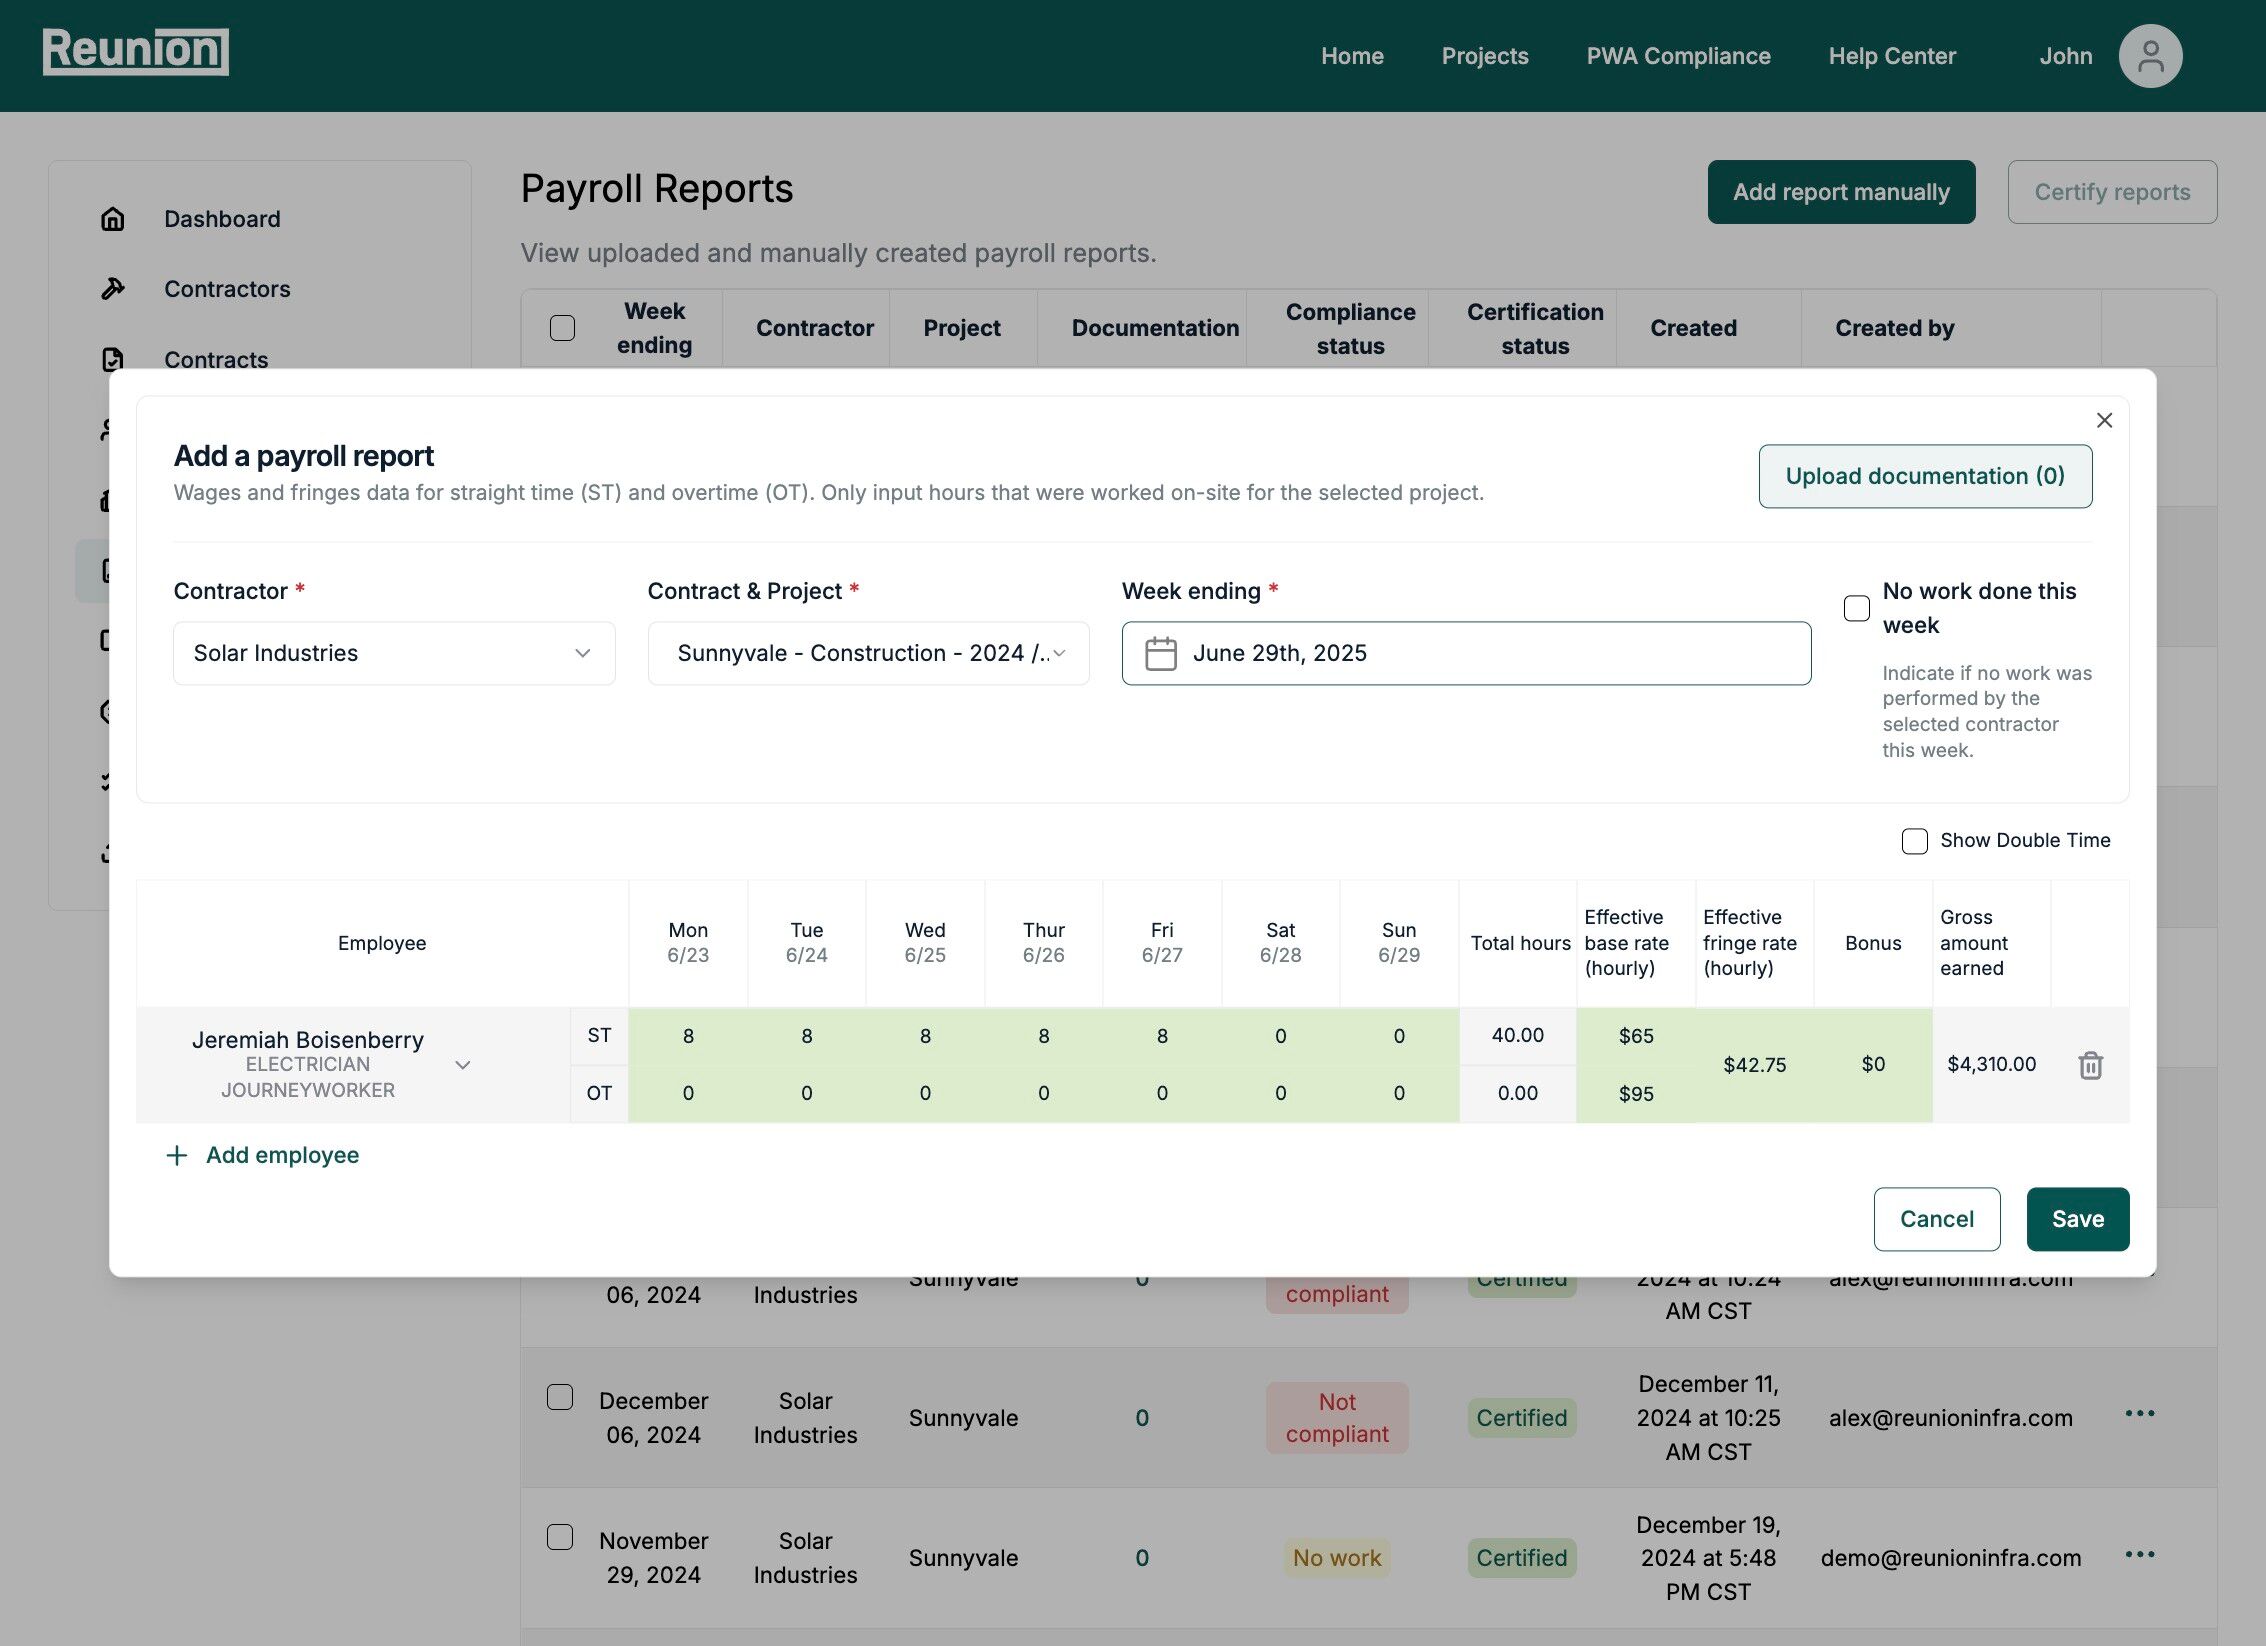Click calendar icon in Week ending field

1160,654
